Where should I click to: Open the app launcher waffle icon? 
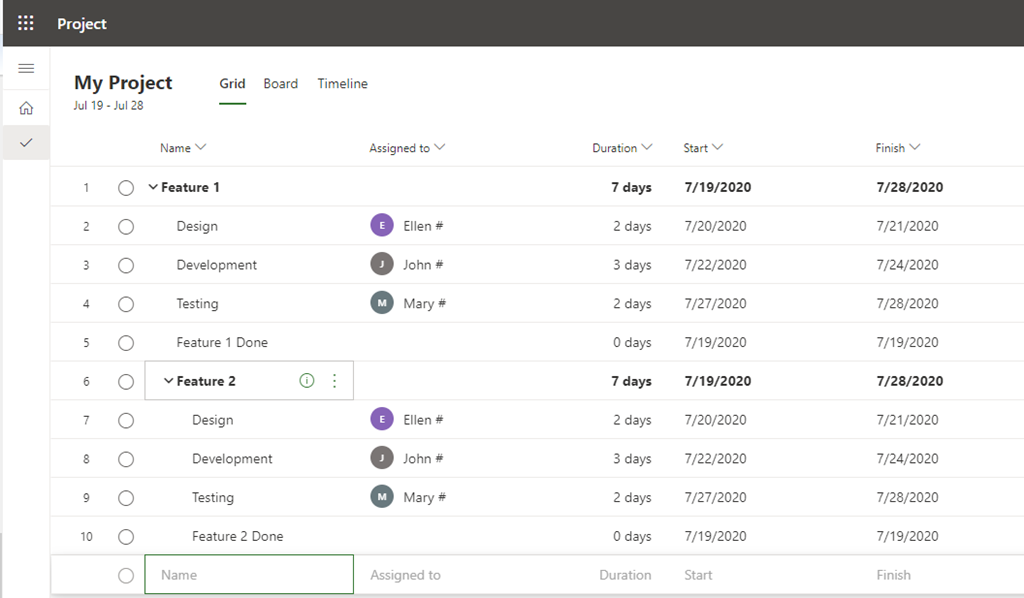coord(26,23)
